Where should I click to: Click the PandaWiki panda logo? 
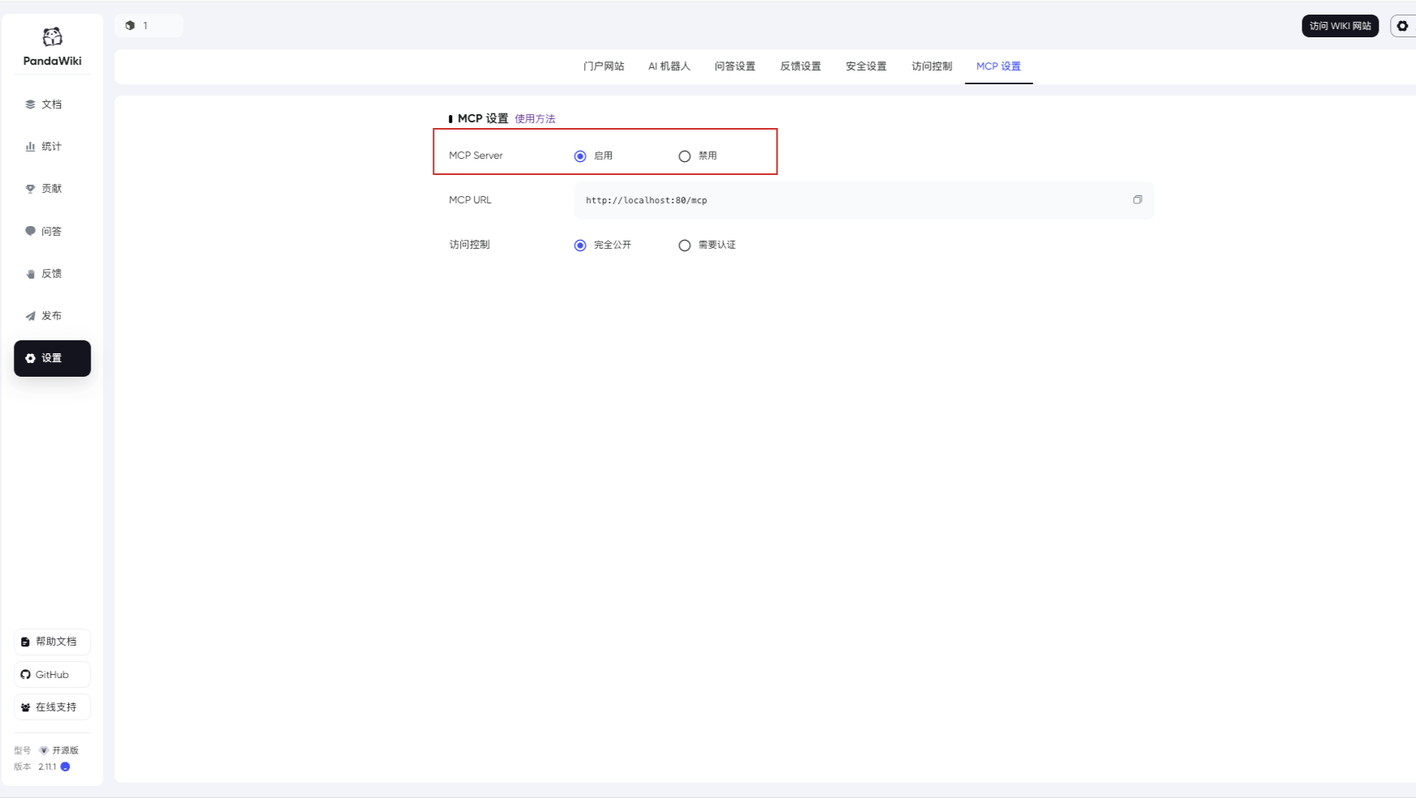[x=52, y=38]
